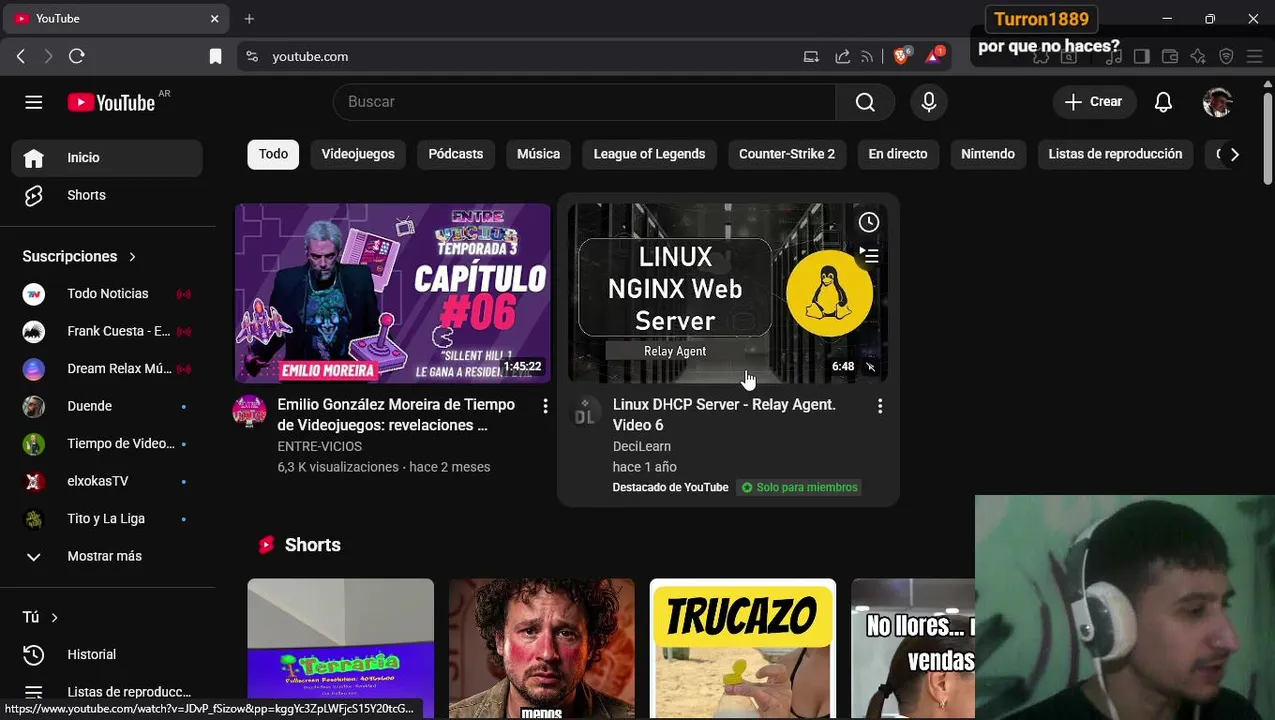Open elxokasTV subscription channel

[x=107, y=481]
